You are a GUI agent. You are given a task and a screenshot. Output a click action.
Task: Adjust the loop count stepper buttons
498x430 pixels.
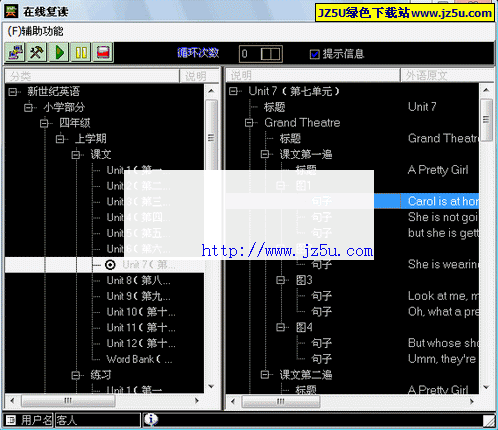[271, 54]
